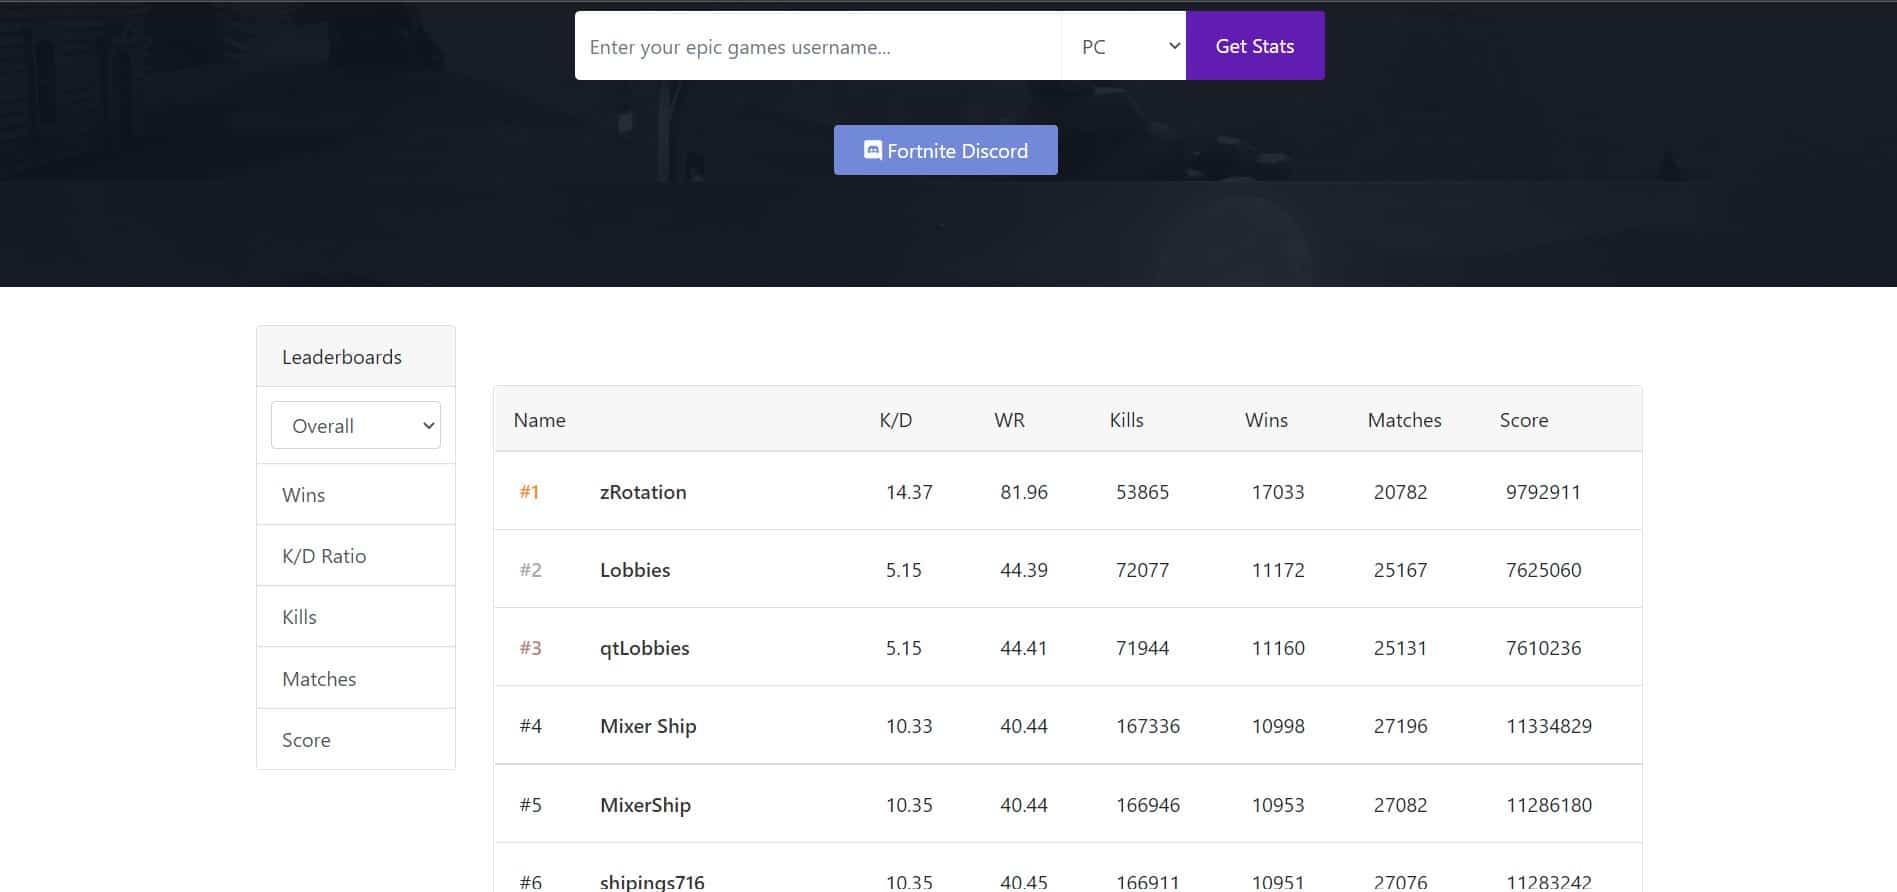Click zRotation's score 9792911
Image resolution: width=1897 pixels, height=892 pixels.
[1543, 492]
